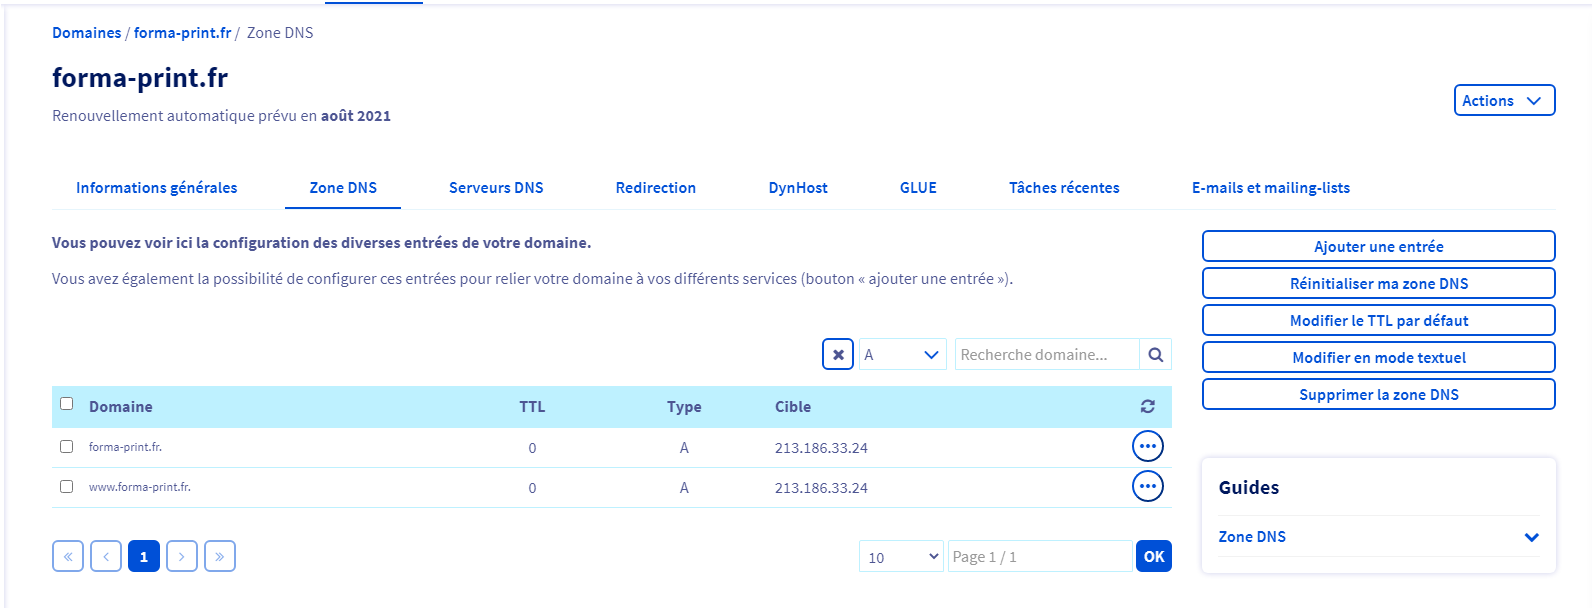Click Modifier en mode textuel
Image resolution: width=1593 pixels, height=609 pixels.
[x=1378, y=357]
